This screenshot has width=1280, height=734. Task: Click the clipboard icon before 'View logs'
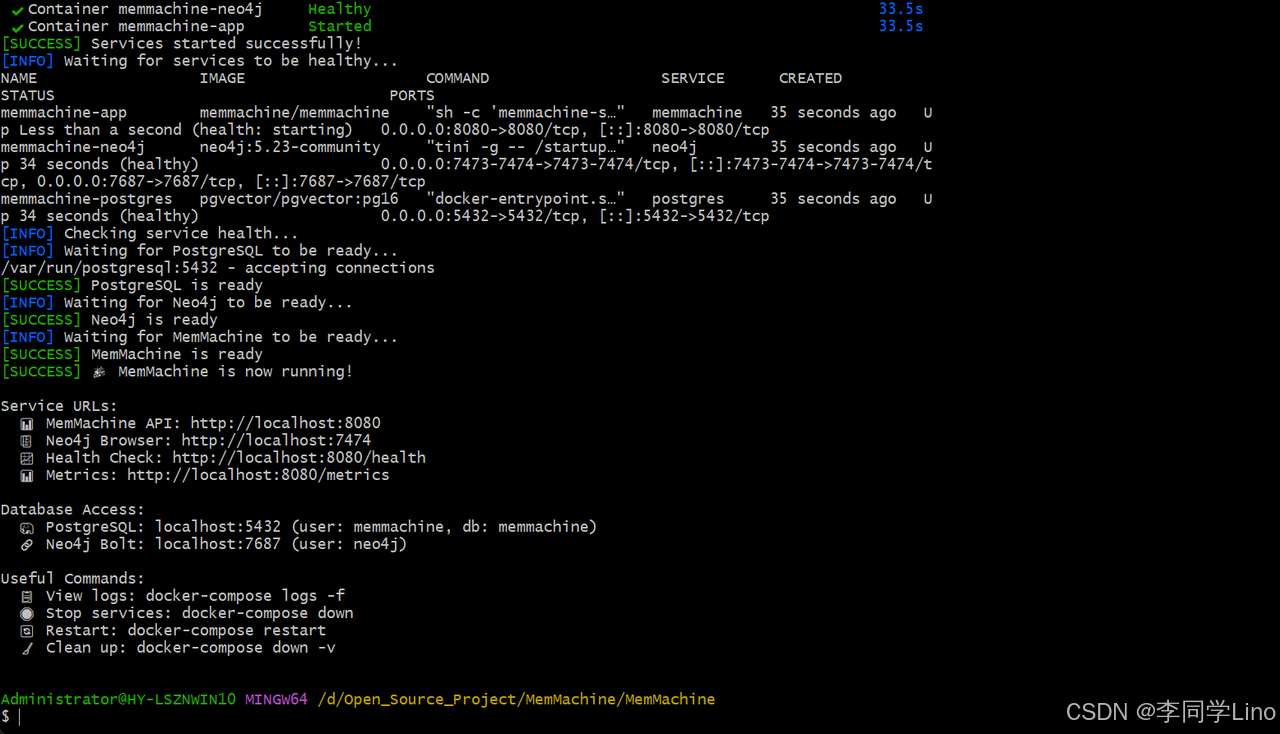click(27, 596)
